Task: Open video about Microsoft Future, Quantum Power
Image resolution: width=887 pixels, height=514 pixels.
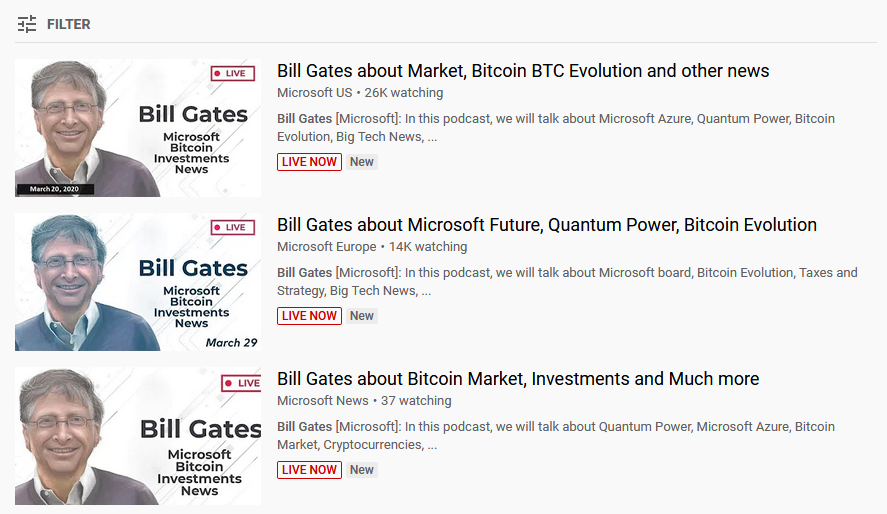Action: (547, 225)
